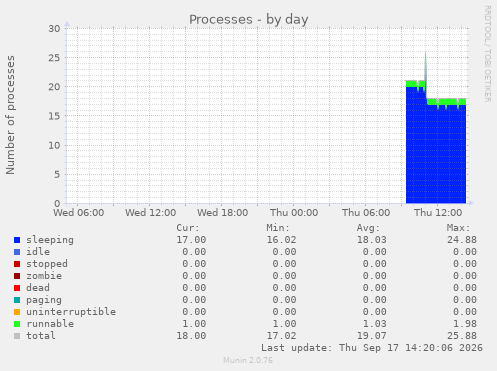
Task: Click the 'Wed 18:00' time axis label
Action: point(223,213)
